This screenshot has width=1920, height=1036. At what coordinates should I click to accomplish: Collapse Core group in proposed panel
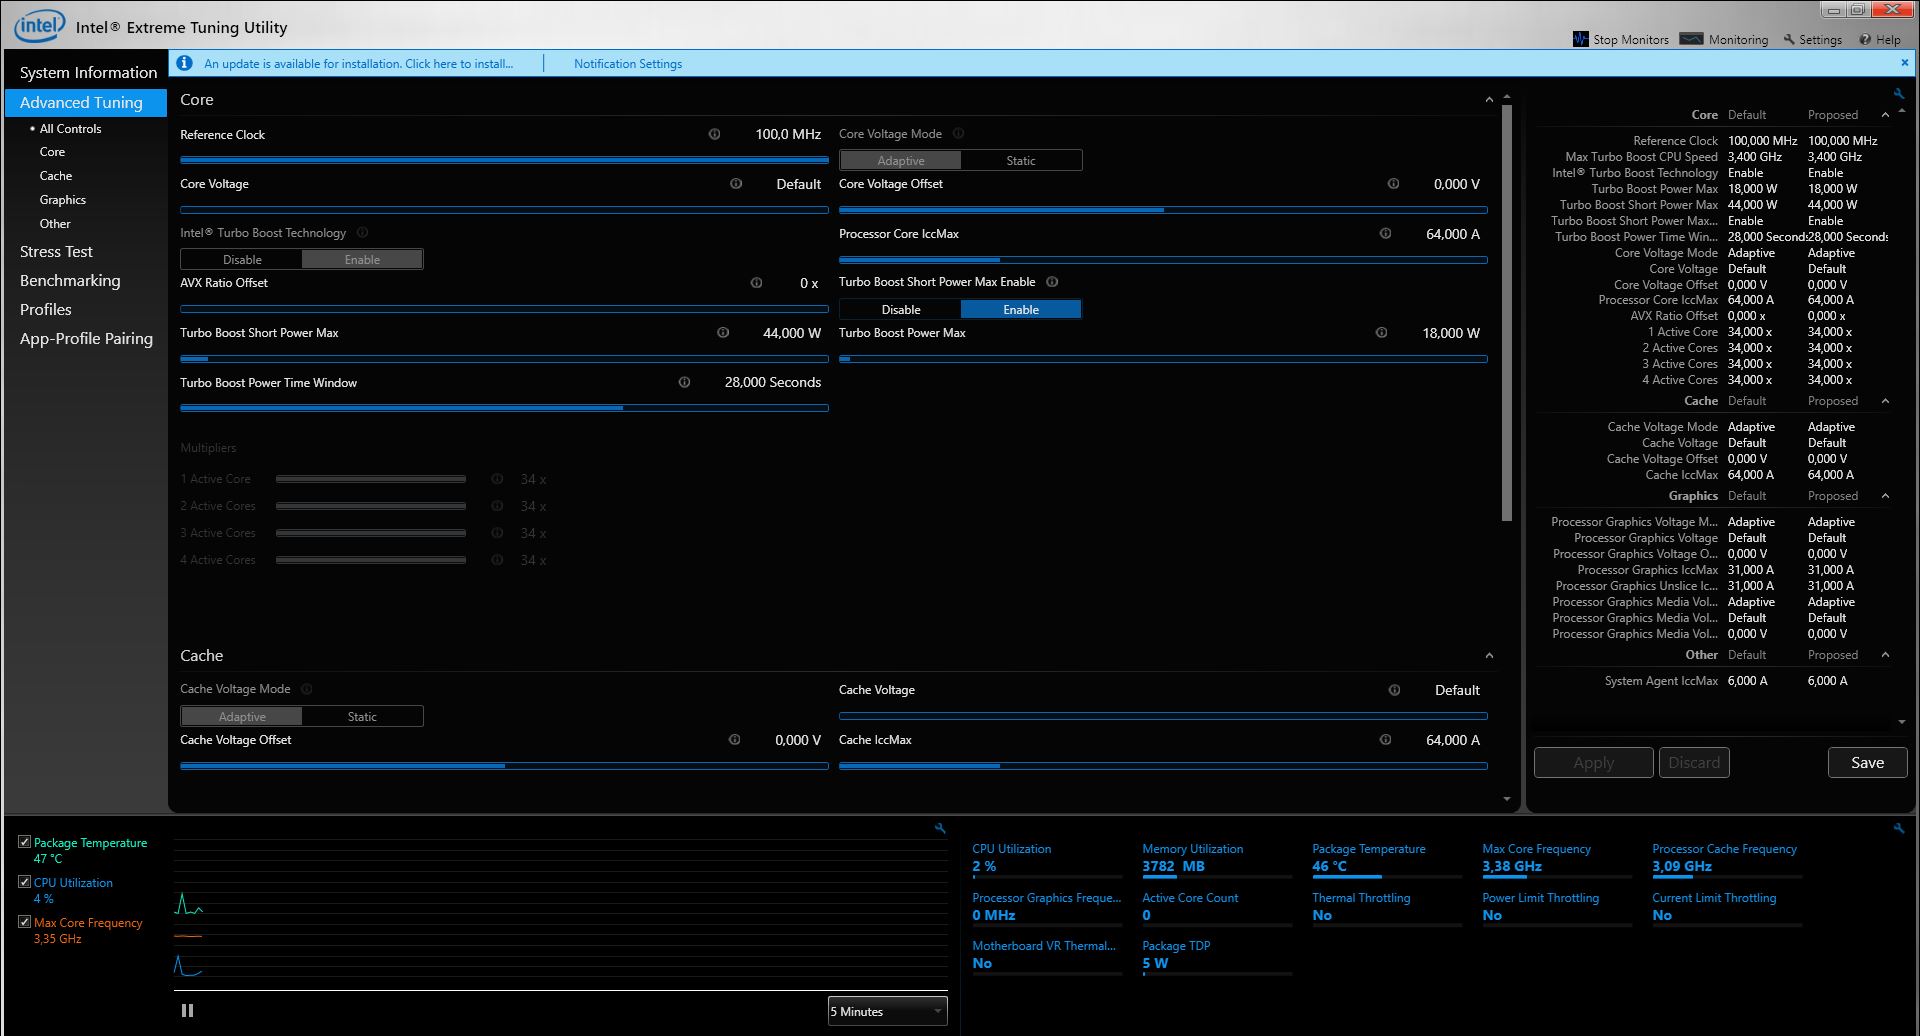(1885, 115)
